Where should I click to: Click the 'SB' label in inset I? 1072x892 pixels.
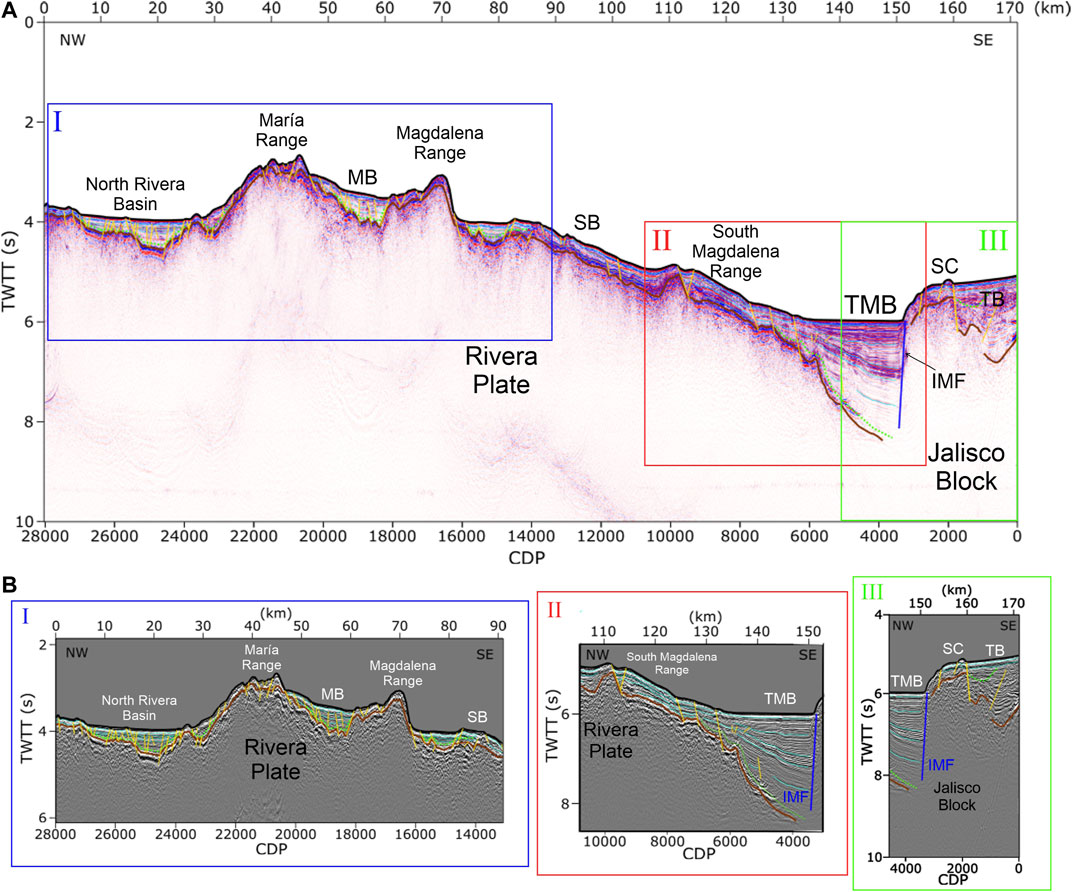coord(477,717)
